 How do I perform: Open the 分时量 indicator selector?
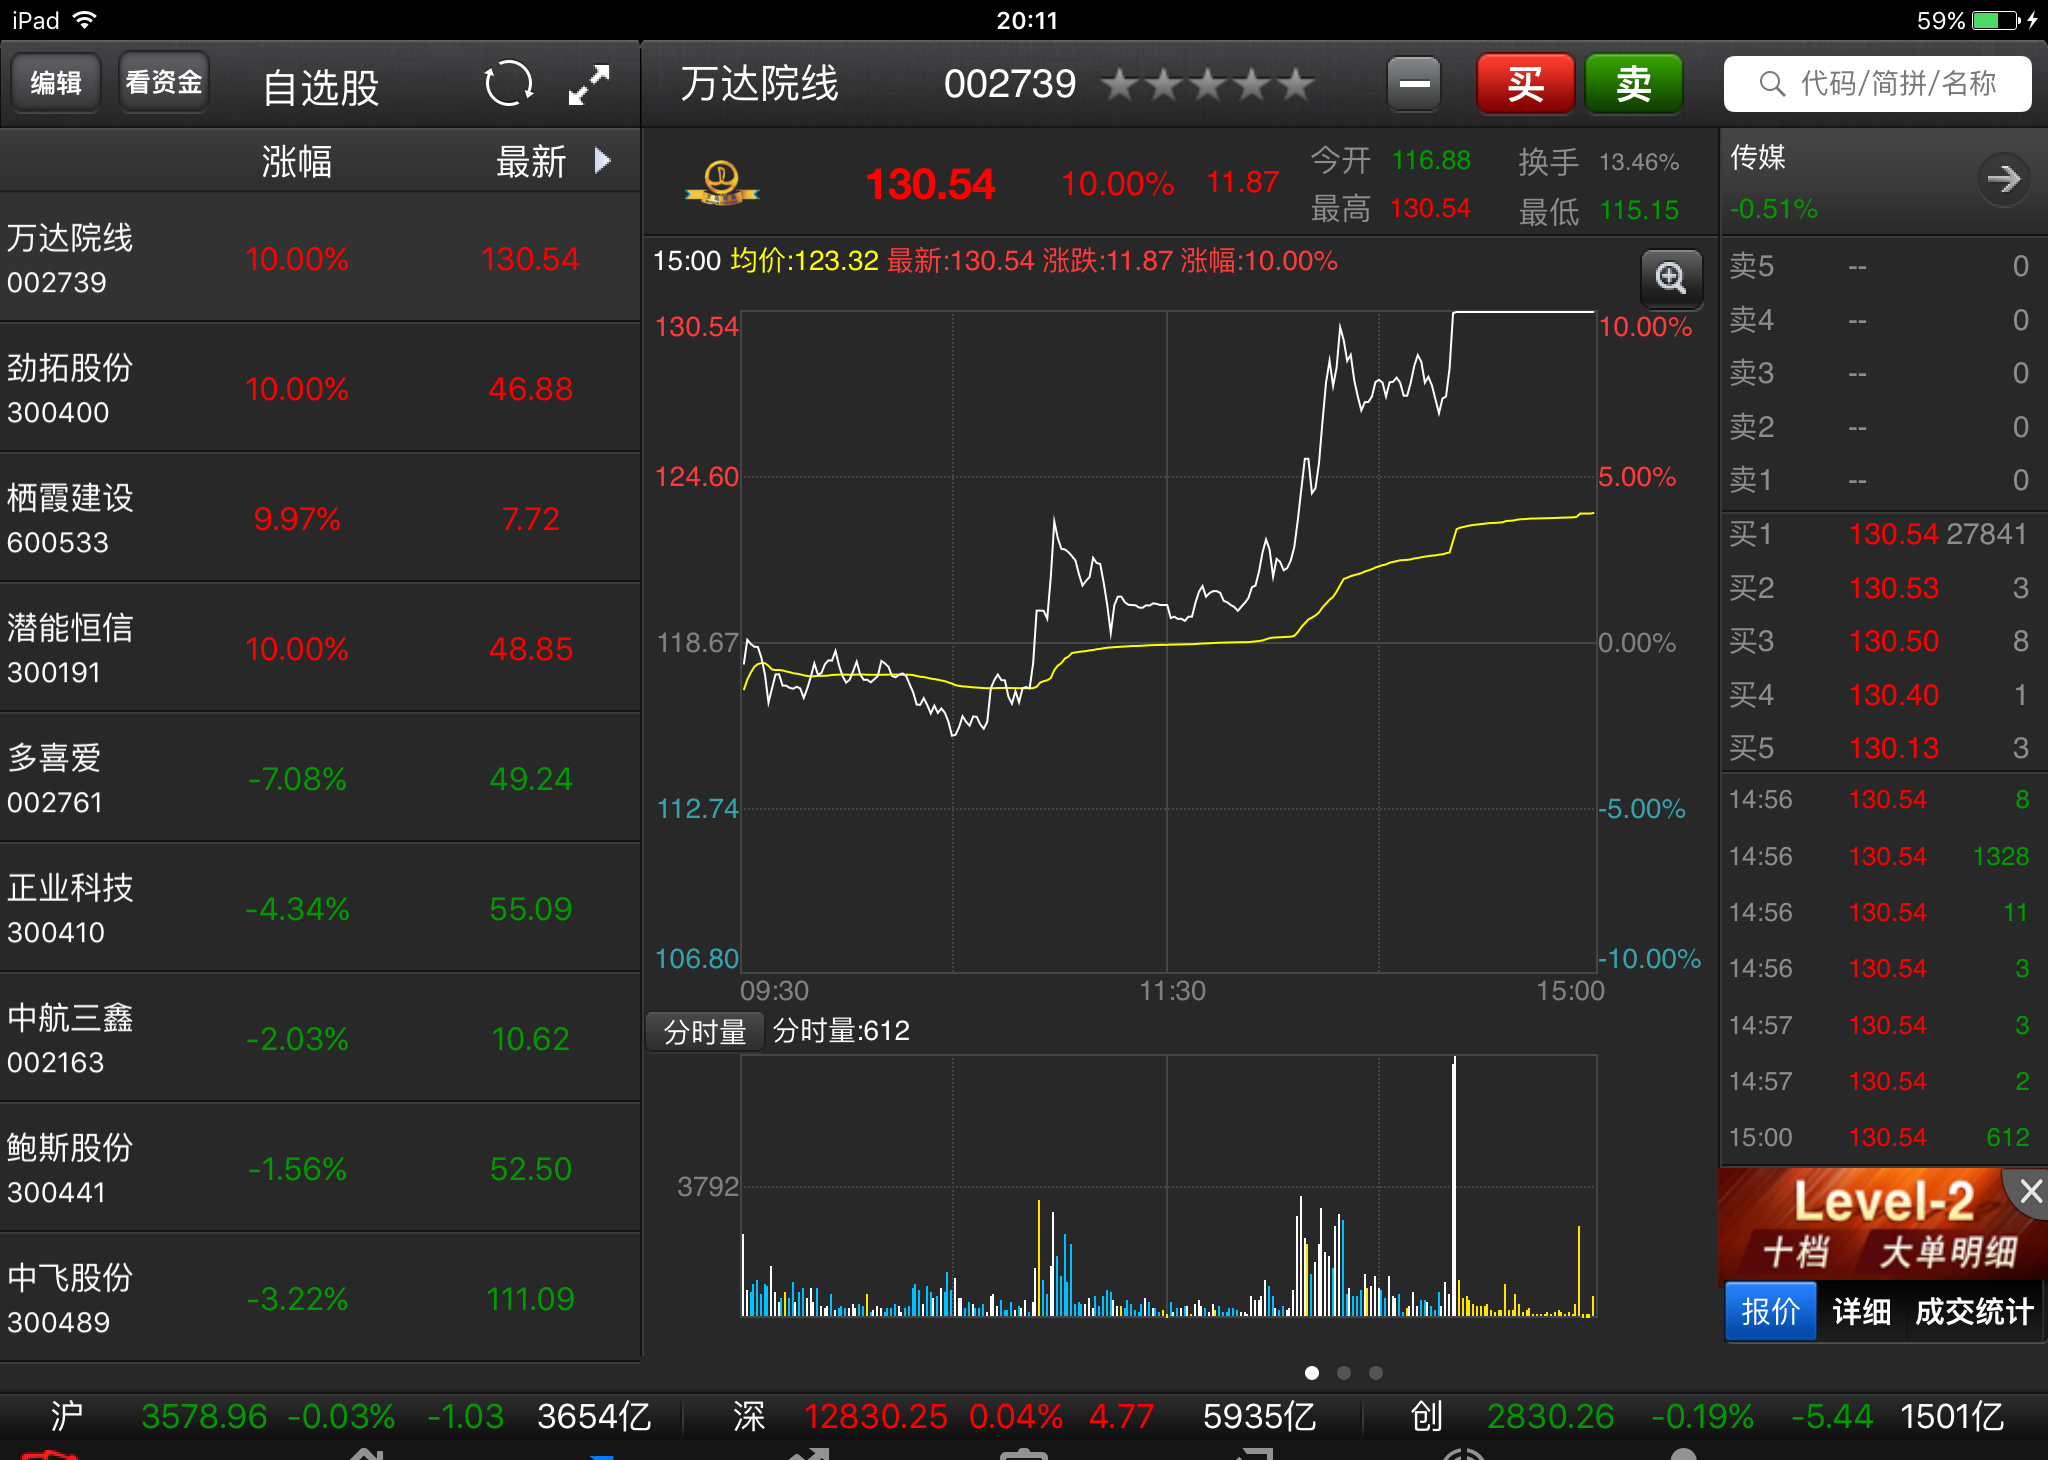[704, 1031]
